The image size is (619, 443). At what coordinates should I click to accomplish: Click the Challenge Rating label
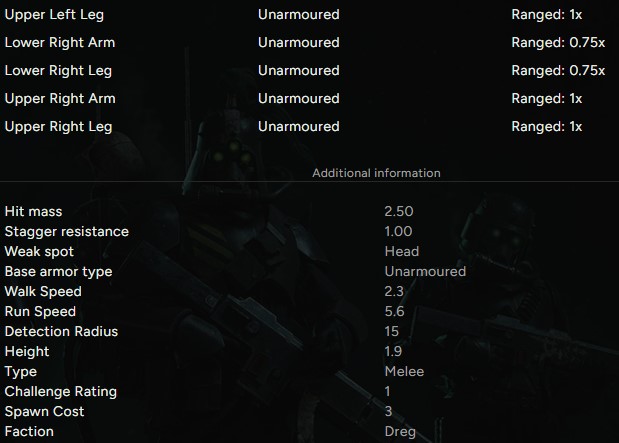(60, 392)
